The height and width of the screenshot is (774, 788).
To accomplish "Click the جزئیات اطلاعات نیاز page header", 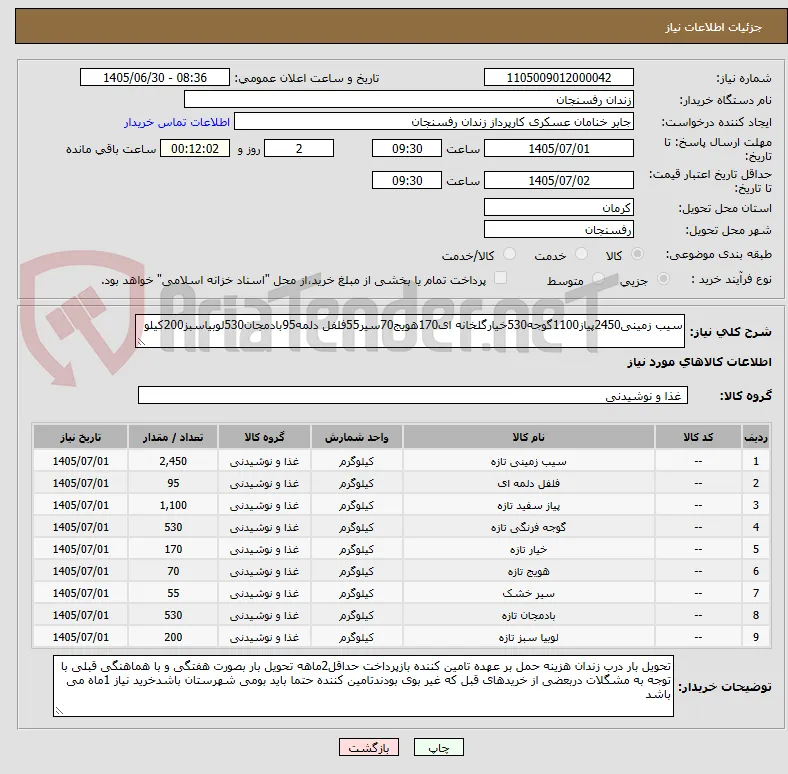I will pos(714,27).
